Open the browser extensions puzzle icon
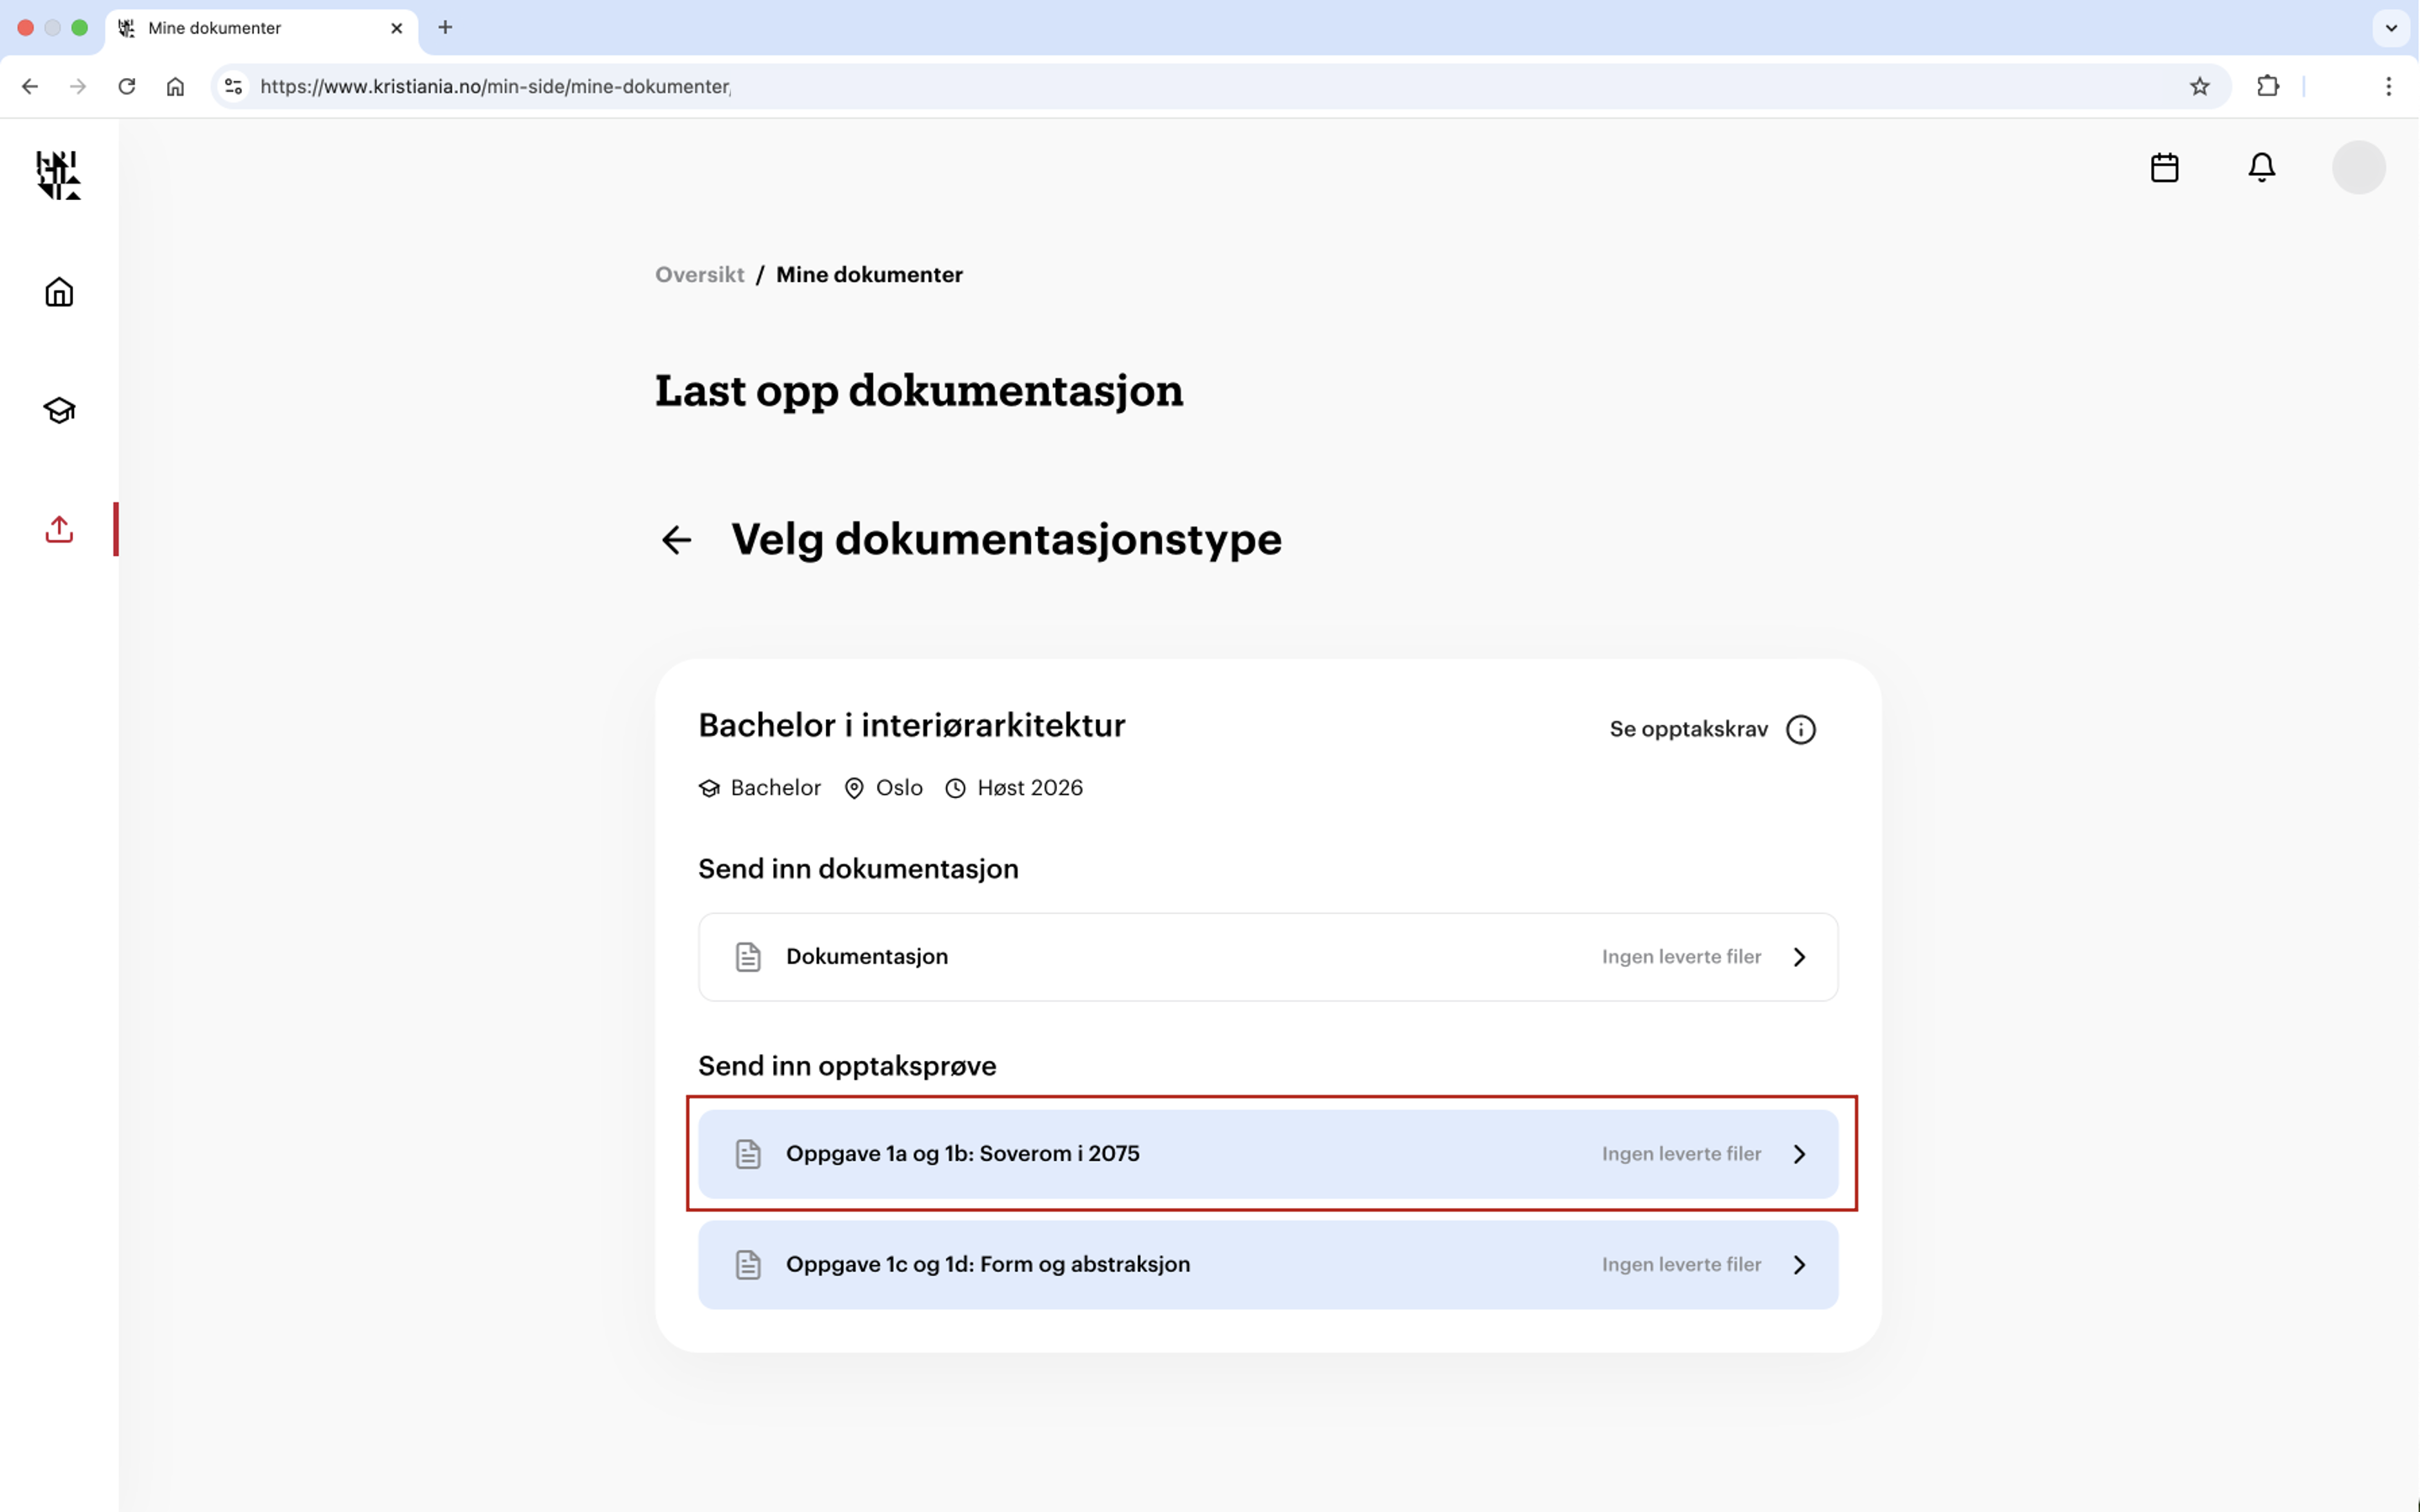Viewport: 2420px width, 1512px height. pyautogui.click(x=2268, y=87)
